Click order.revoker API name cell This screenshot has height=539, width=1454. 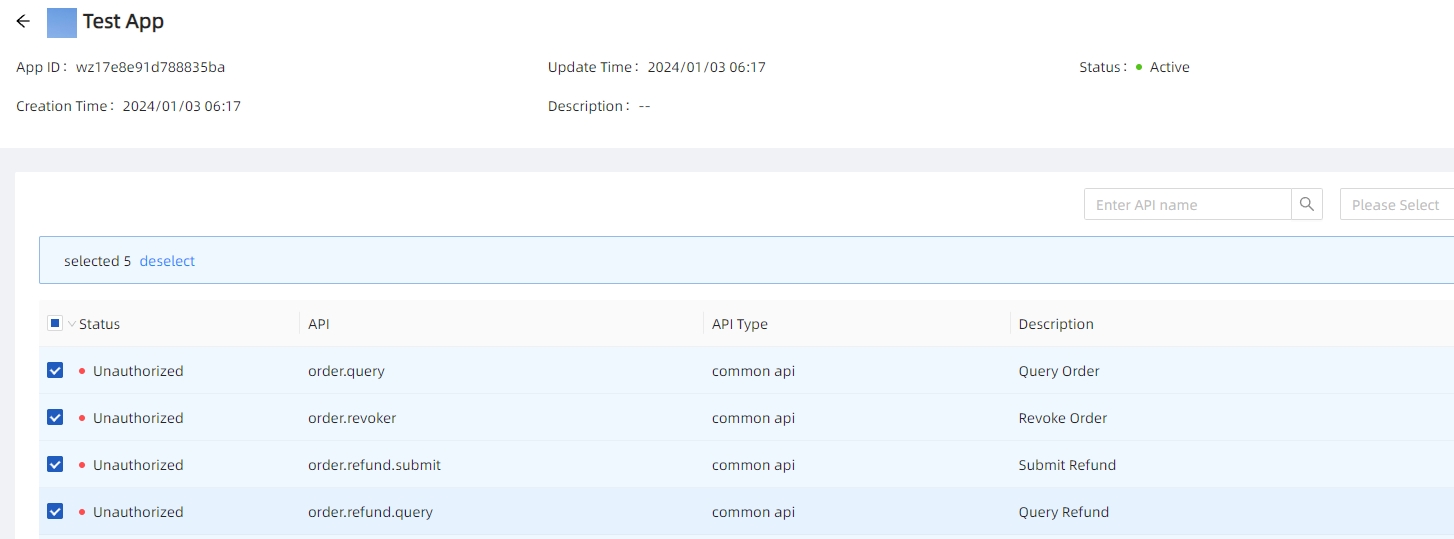point(352,418)
